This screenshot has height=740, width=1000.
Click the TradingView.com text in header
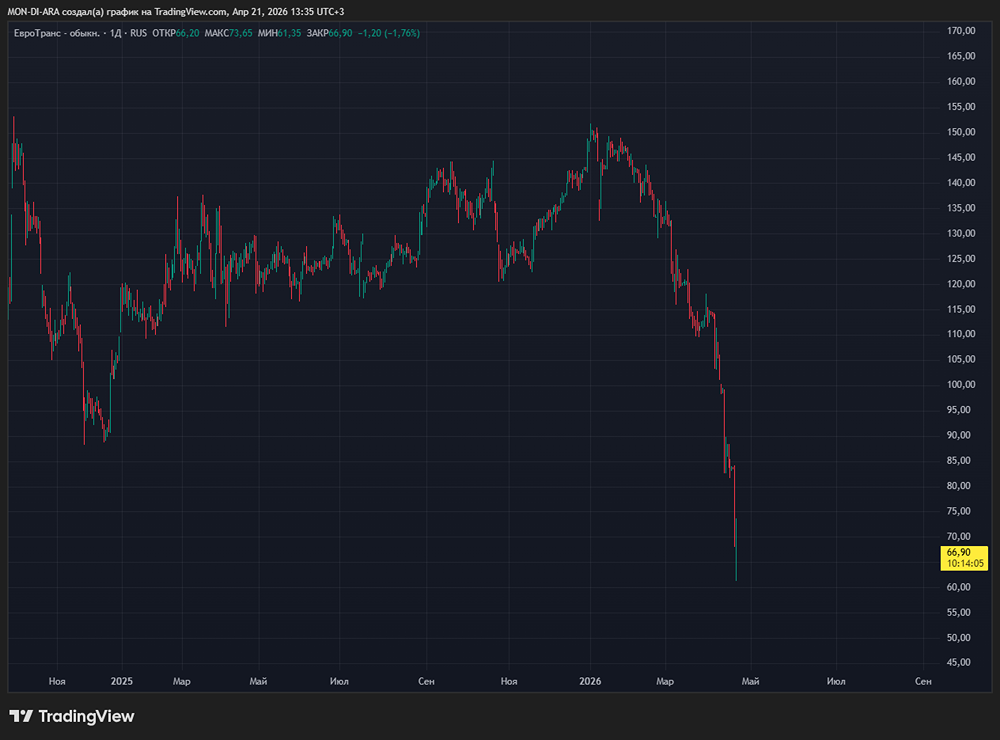(190, 11)
